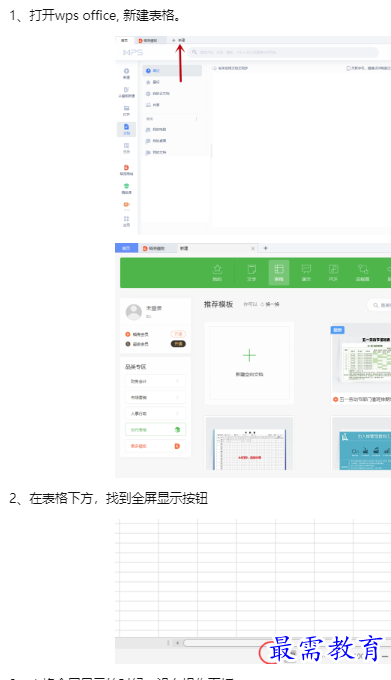Click the search field beside the WPS logo

coord(283,52)
